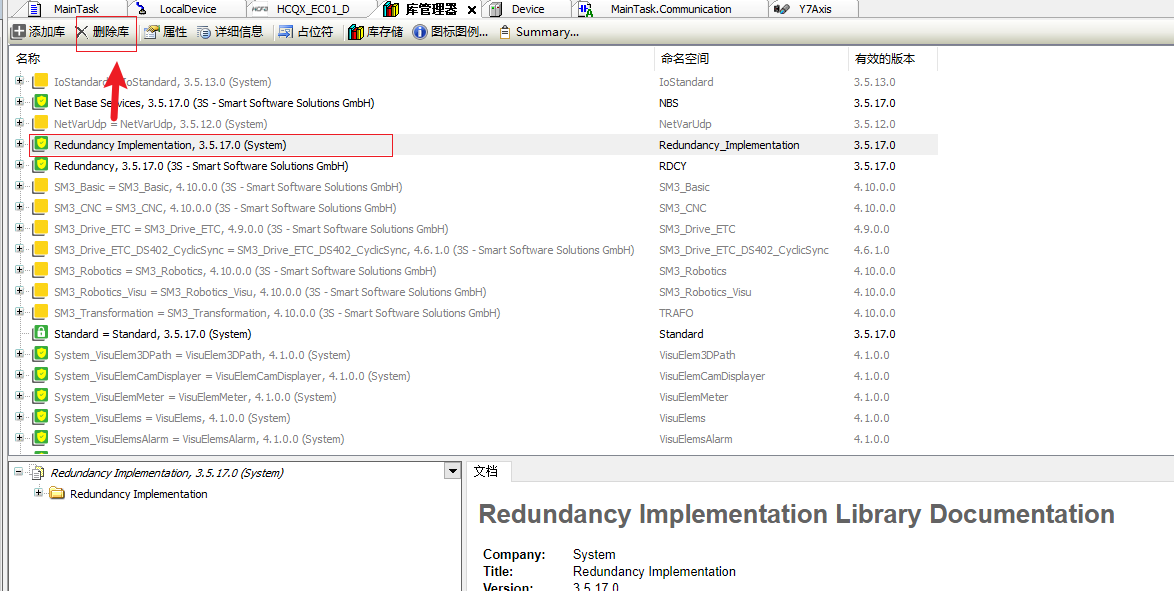
Task: Expand the SM3_Basic library node
Action: [19, 187]
